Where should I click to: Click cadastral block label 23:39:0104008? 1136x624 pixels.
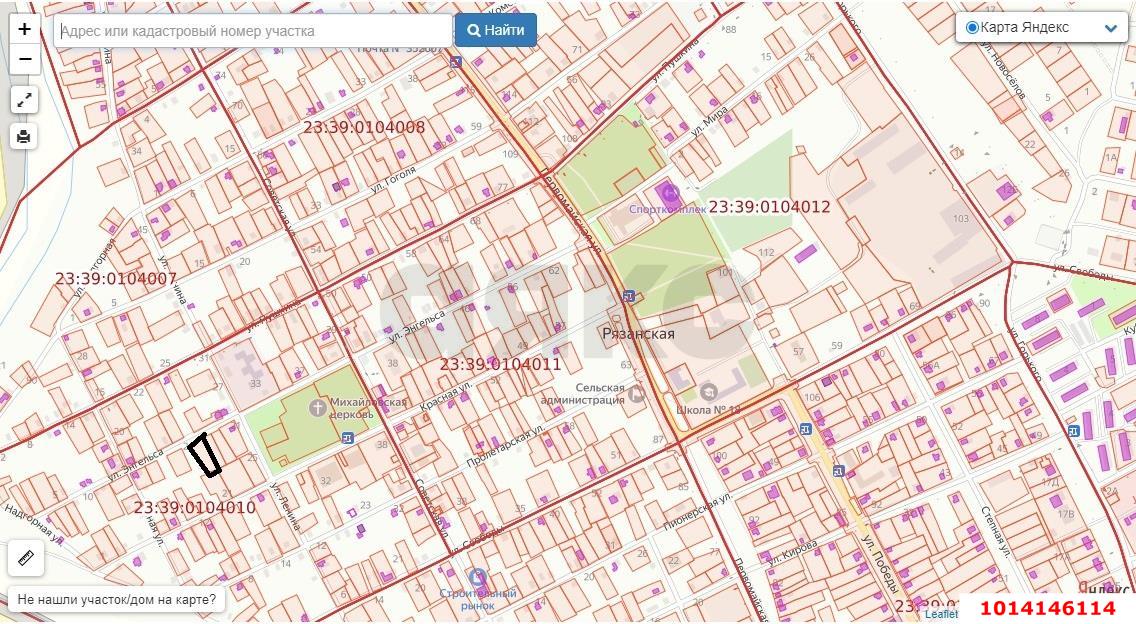[x=364, y=127]
